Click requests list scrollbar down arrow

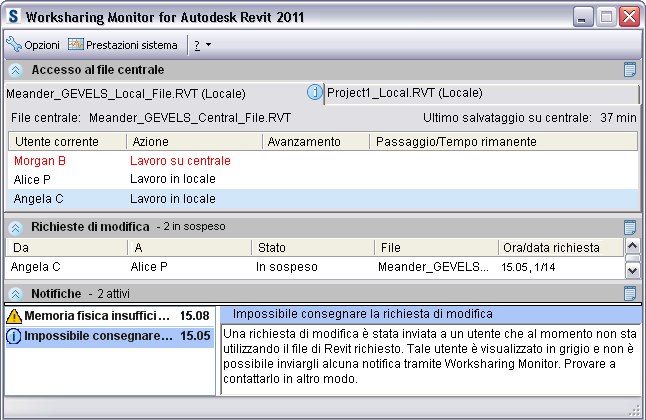coord(632,271)
